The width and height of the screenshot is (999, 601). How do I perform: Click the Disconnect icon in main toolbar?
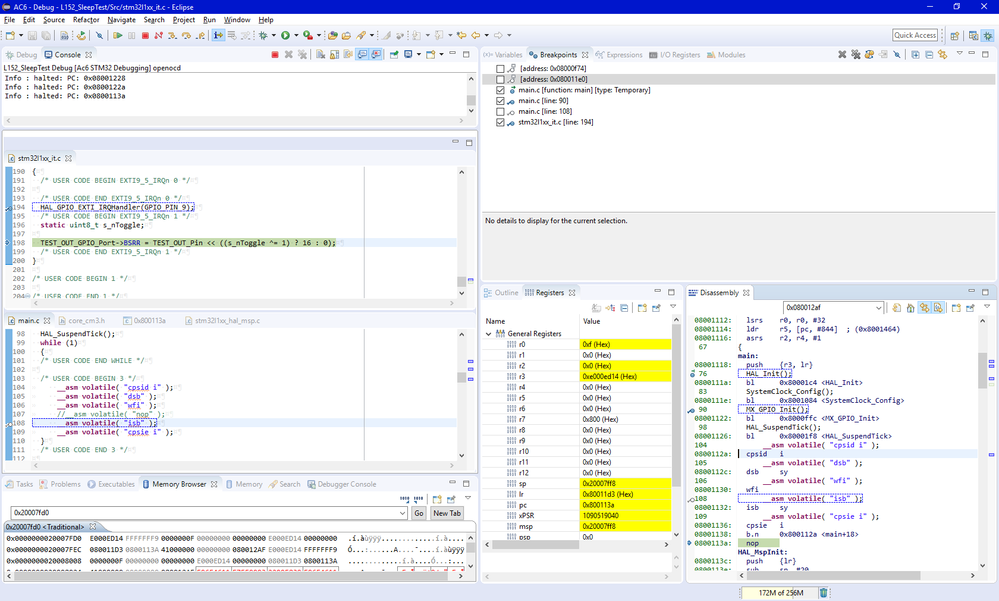coord(159,36)
